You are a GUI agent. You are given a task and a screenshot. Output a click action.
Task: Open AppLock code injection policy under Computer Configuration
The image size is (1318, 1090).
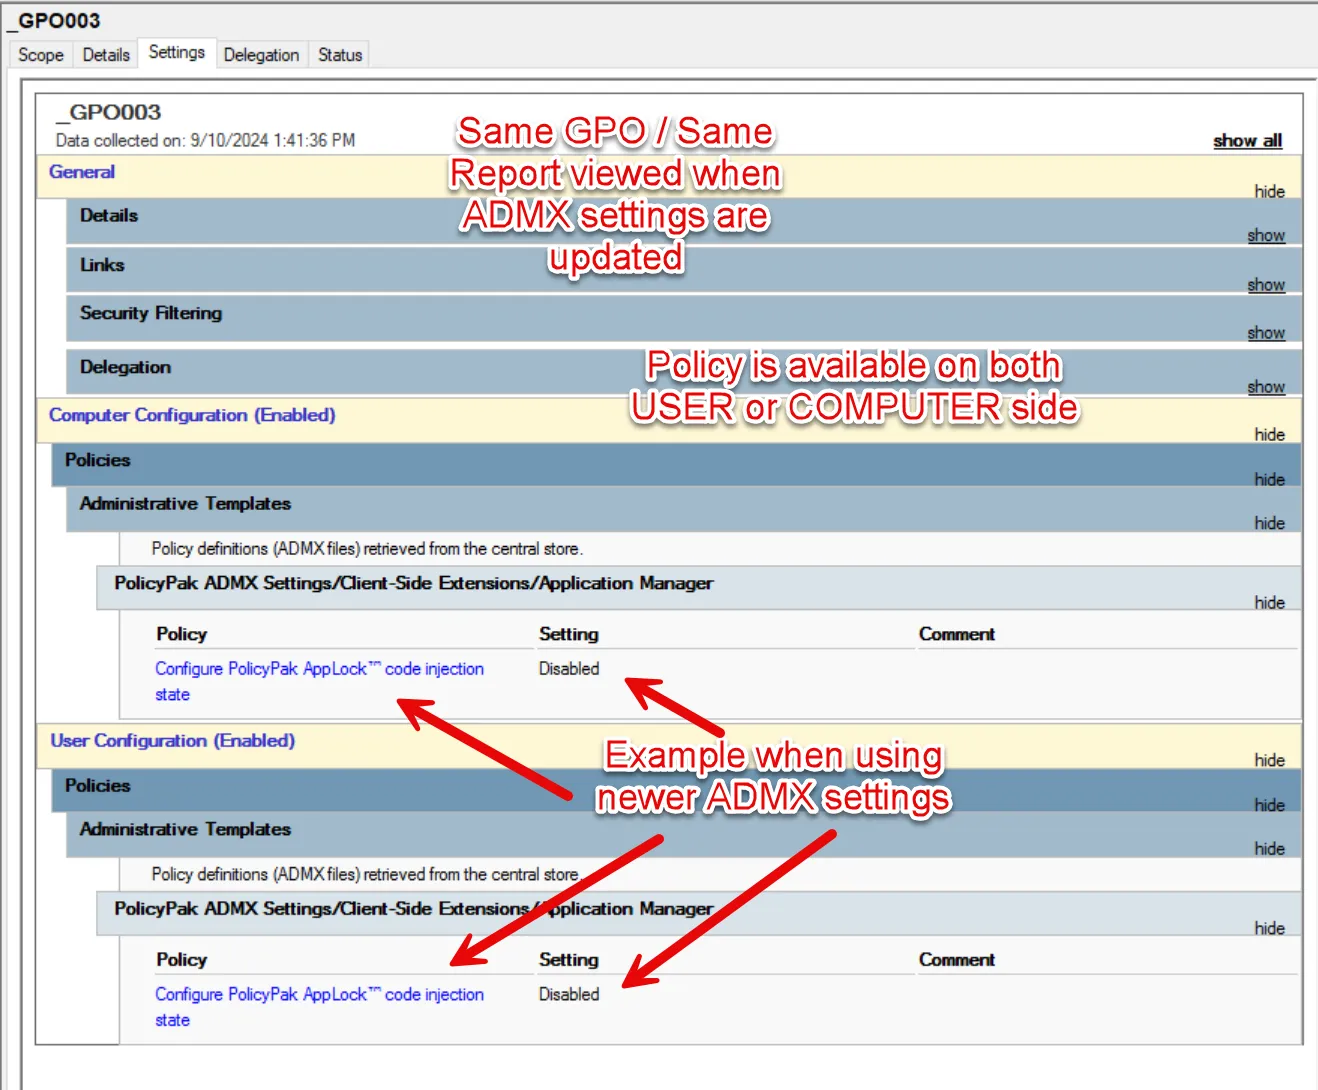point(319,669)
